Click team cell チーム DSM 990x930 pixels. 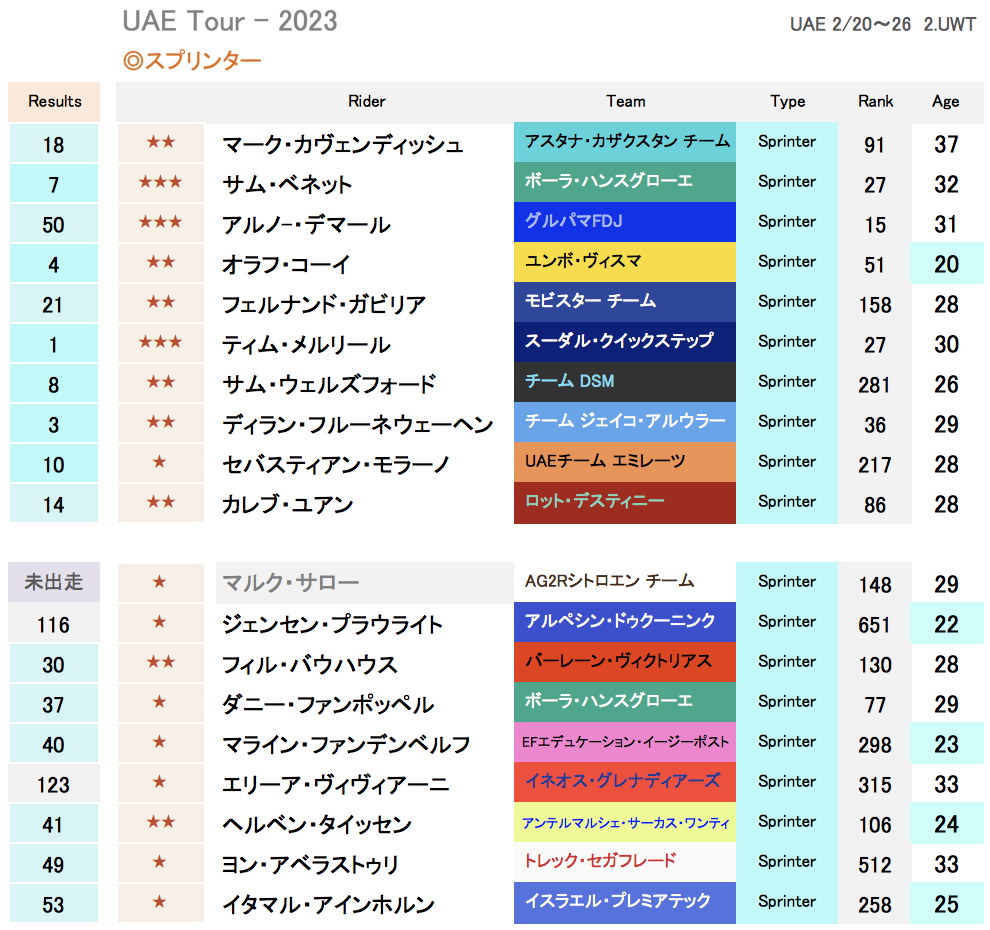pyautogui.click(x=625, y=382)
